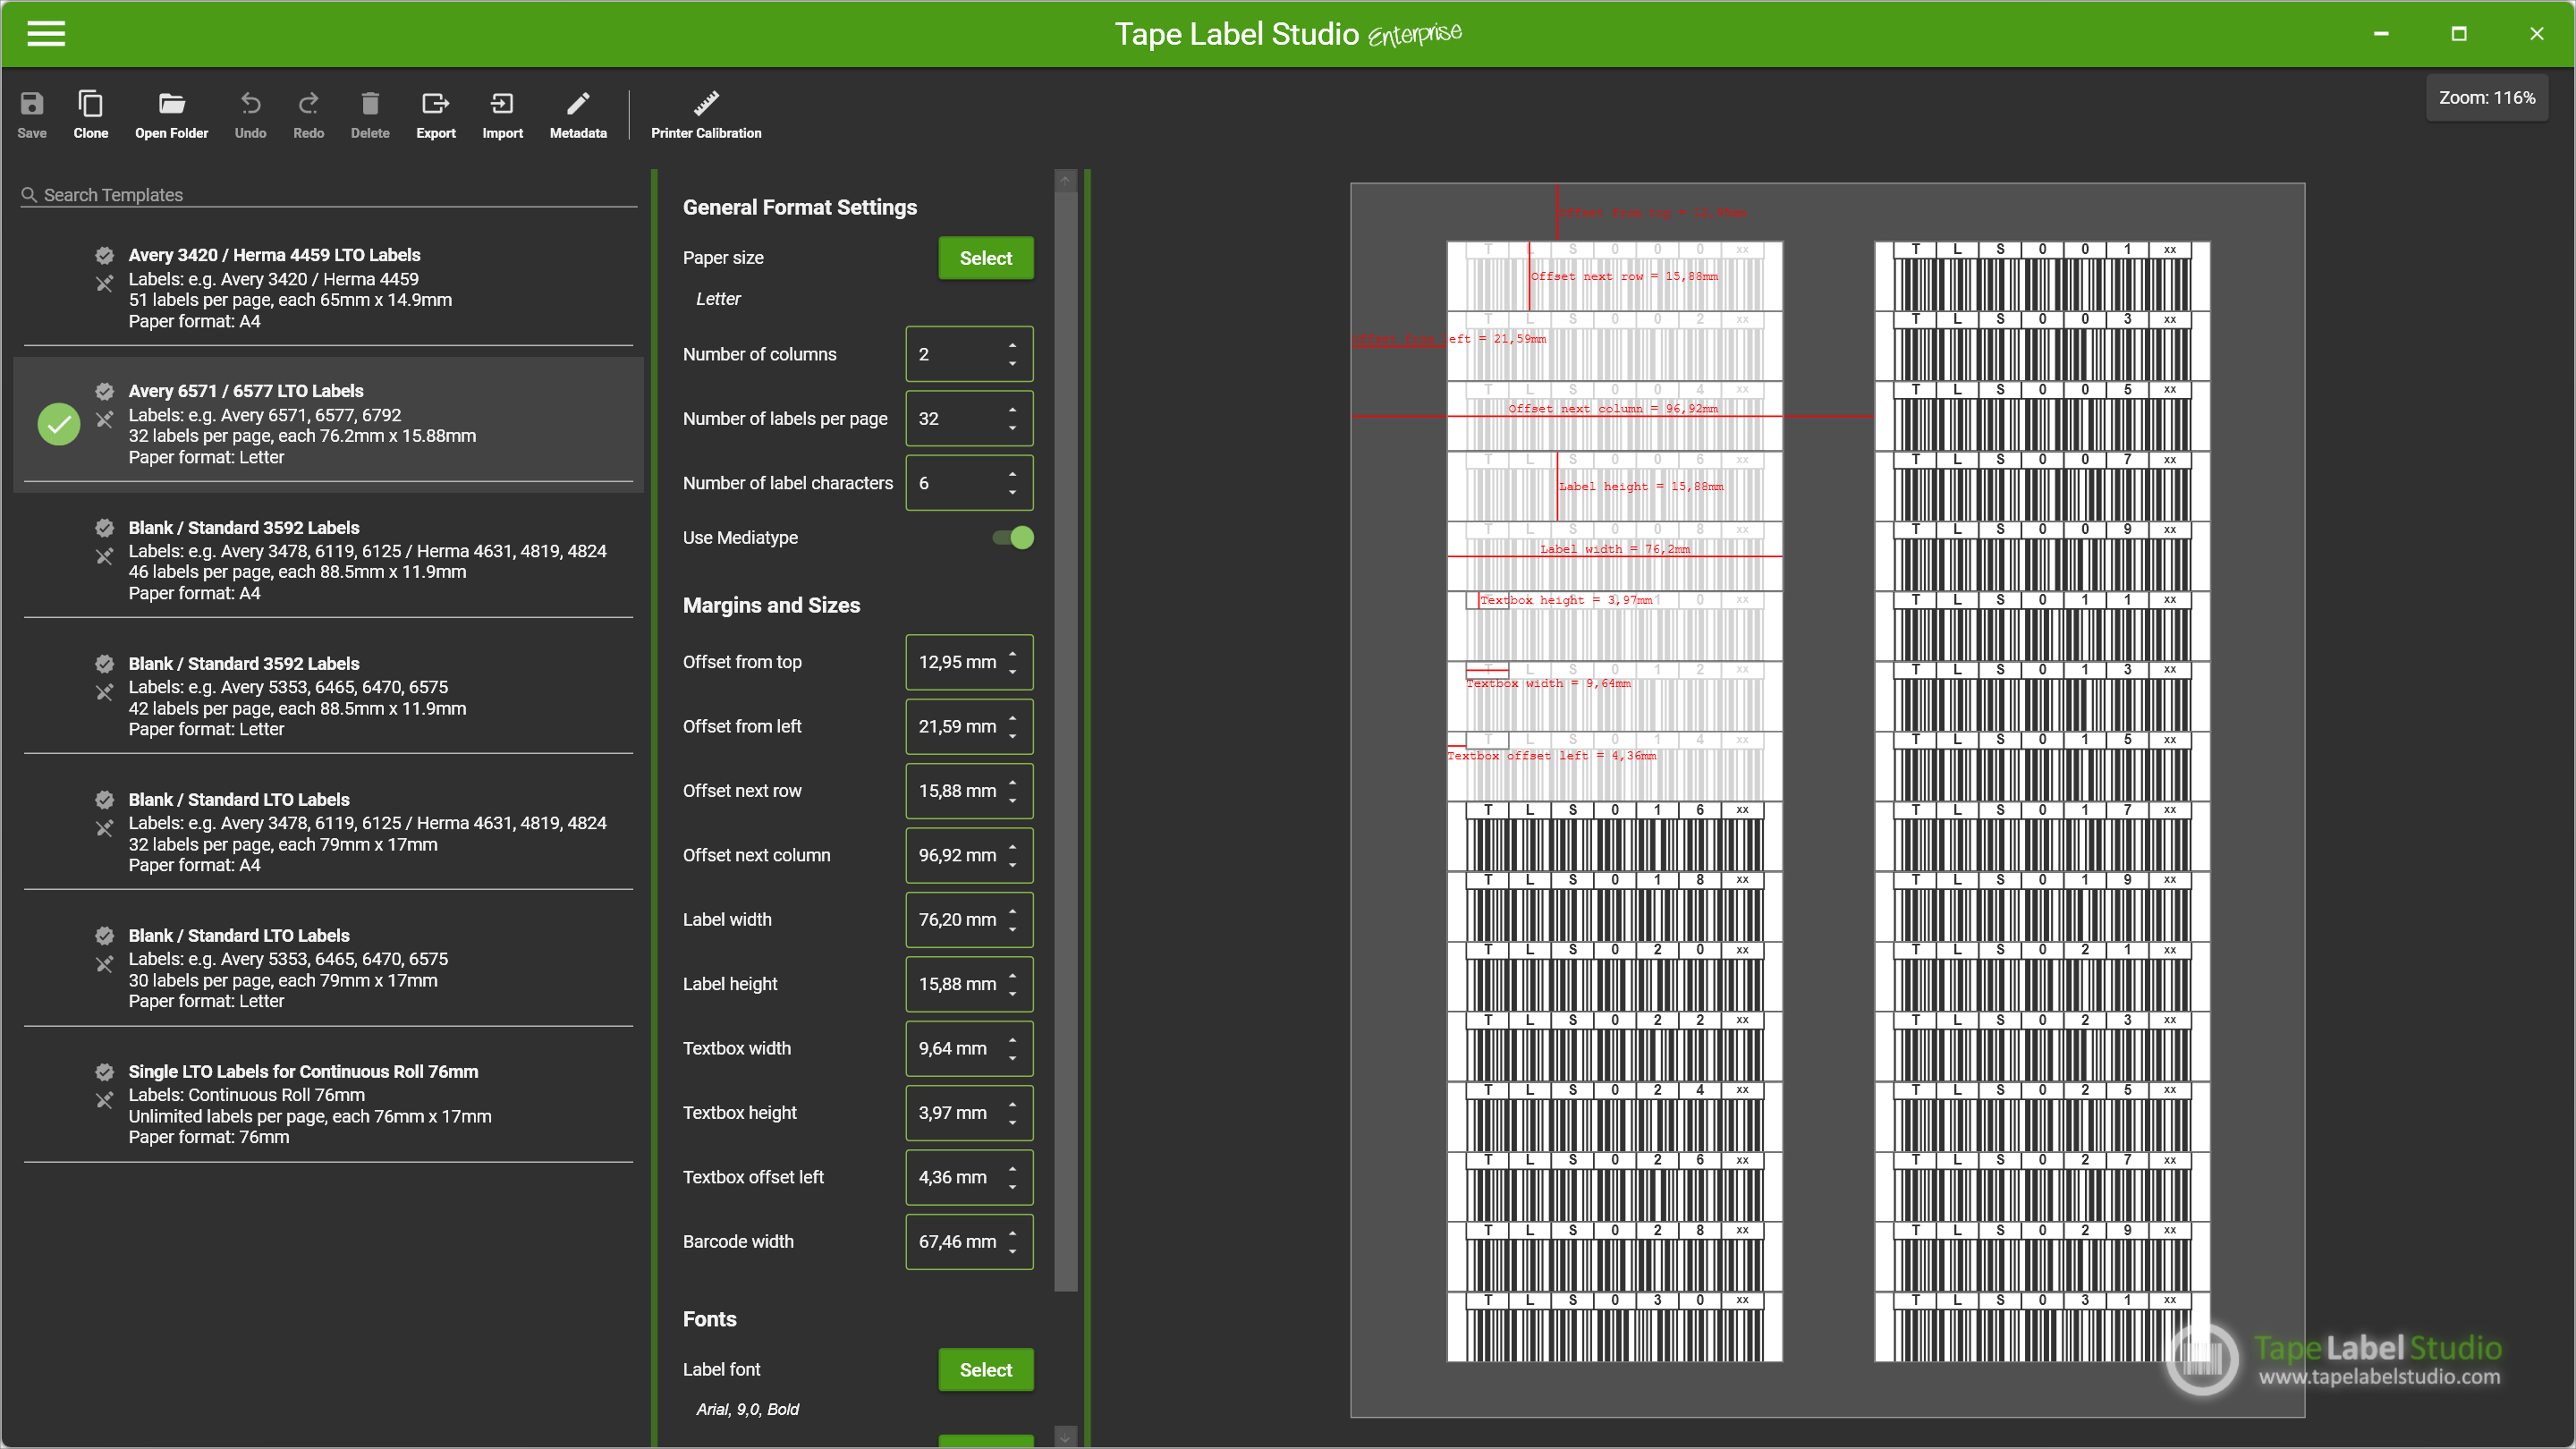The image size is (2576, 1449).
Task: Click TLS016 label in preview
Action: 1614,837
